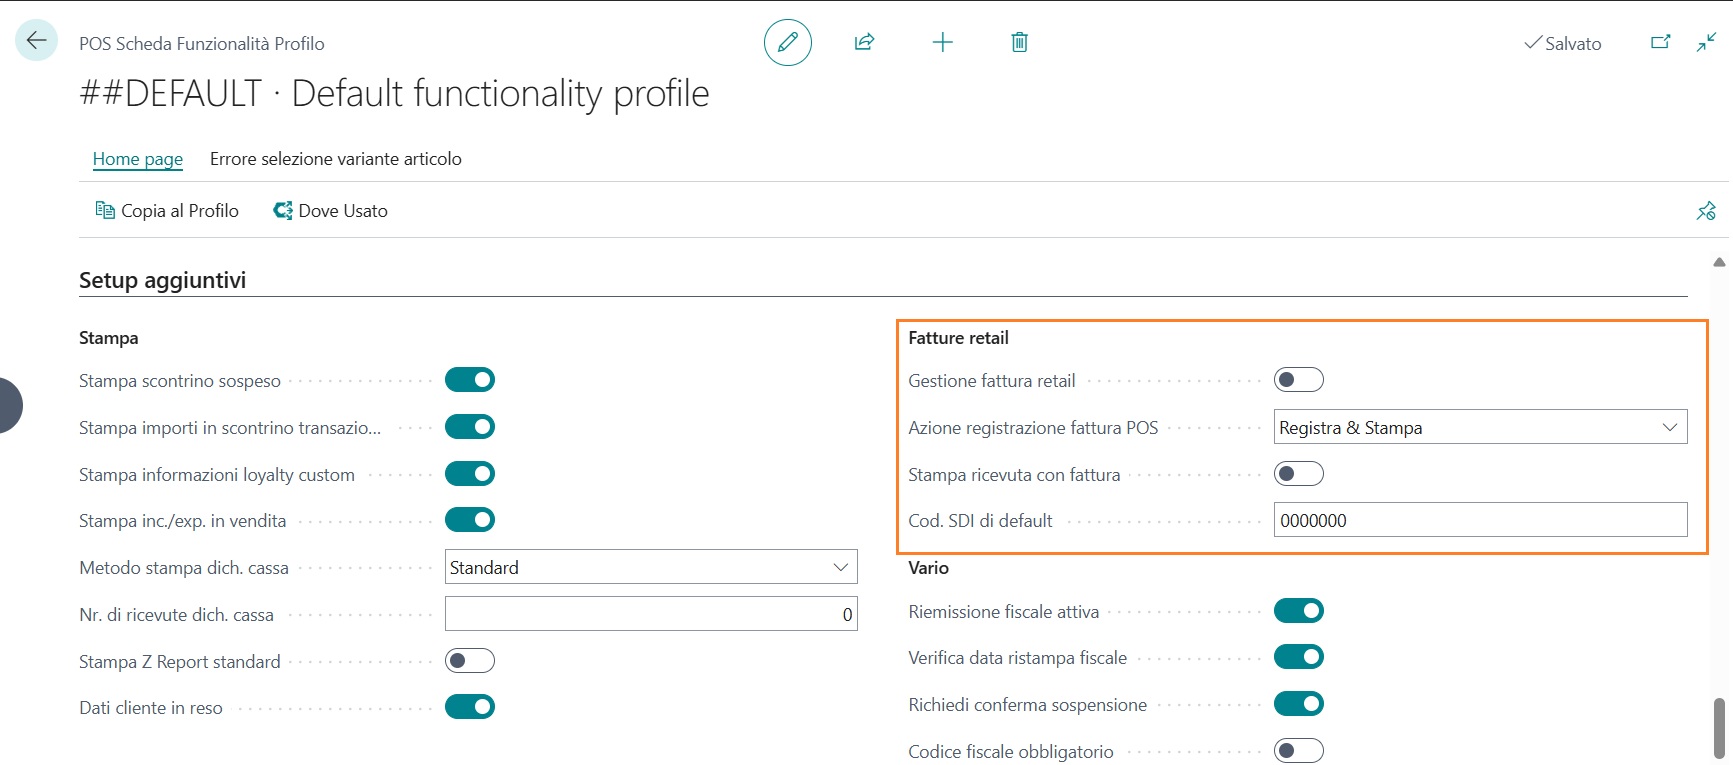Expand Azione registrazione fattura POS dropdown
The image size is (1733, 765).
[1480, 427]
